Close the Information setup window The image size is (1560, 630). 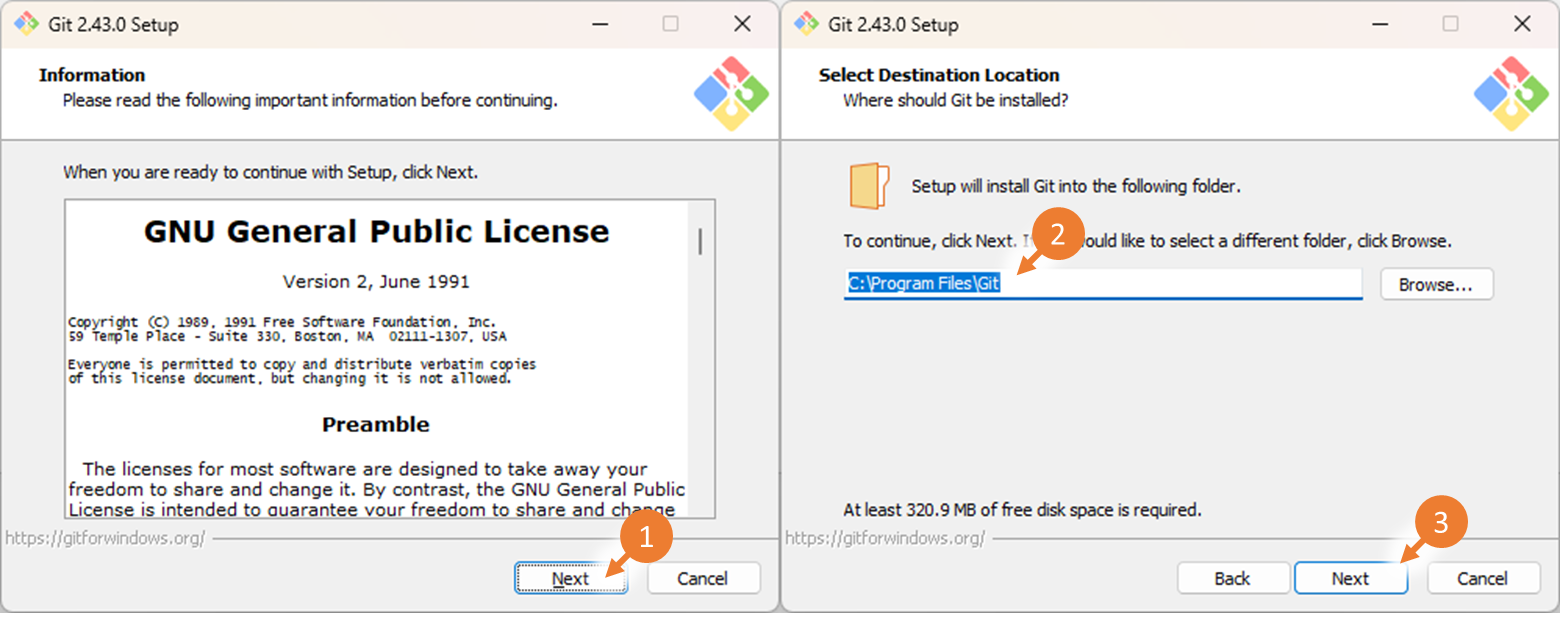[x=742, y=24]
